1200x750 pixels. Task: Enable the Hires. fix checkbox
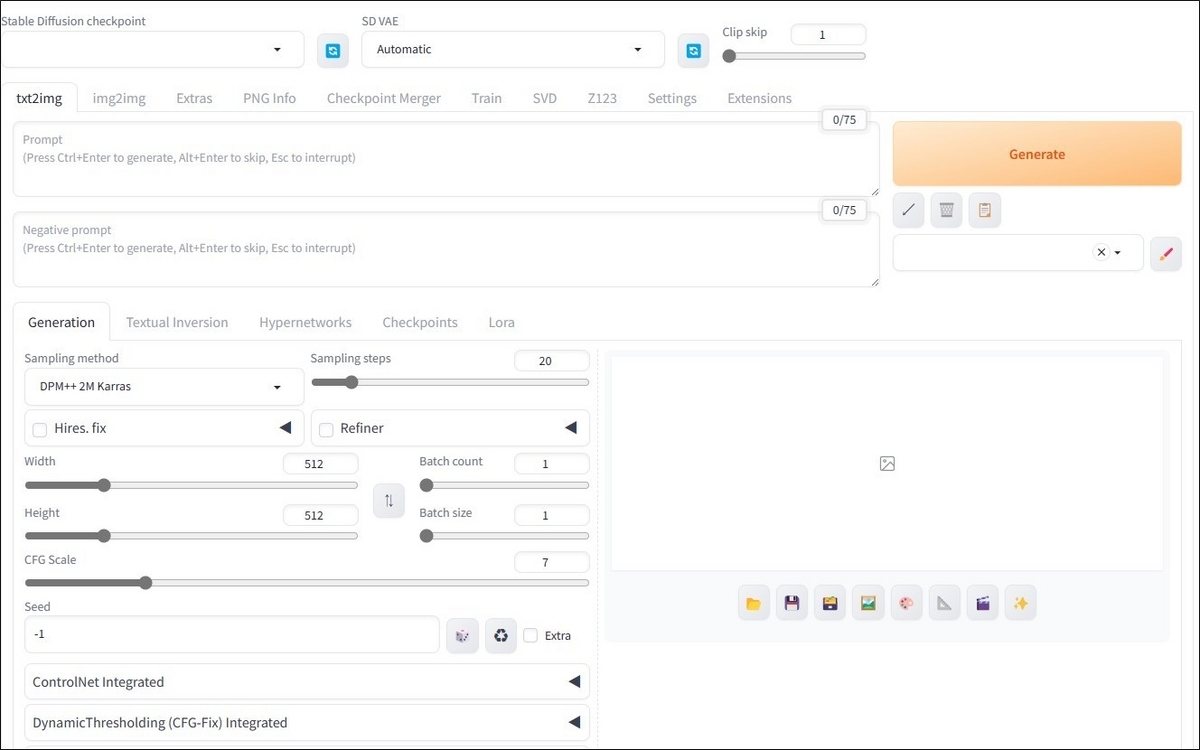pos(39,428)
